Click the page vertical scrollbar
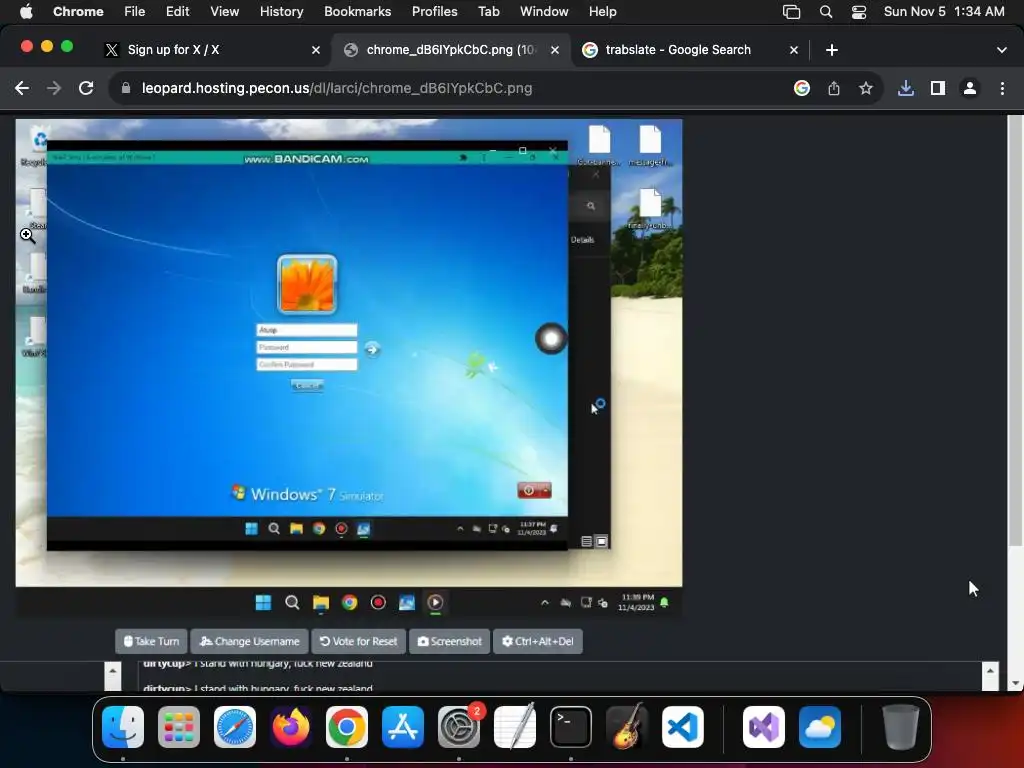 pyautogui.click(x=1015, y=330)
